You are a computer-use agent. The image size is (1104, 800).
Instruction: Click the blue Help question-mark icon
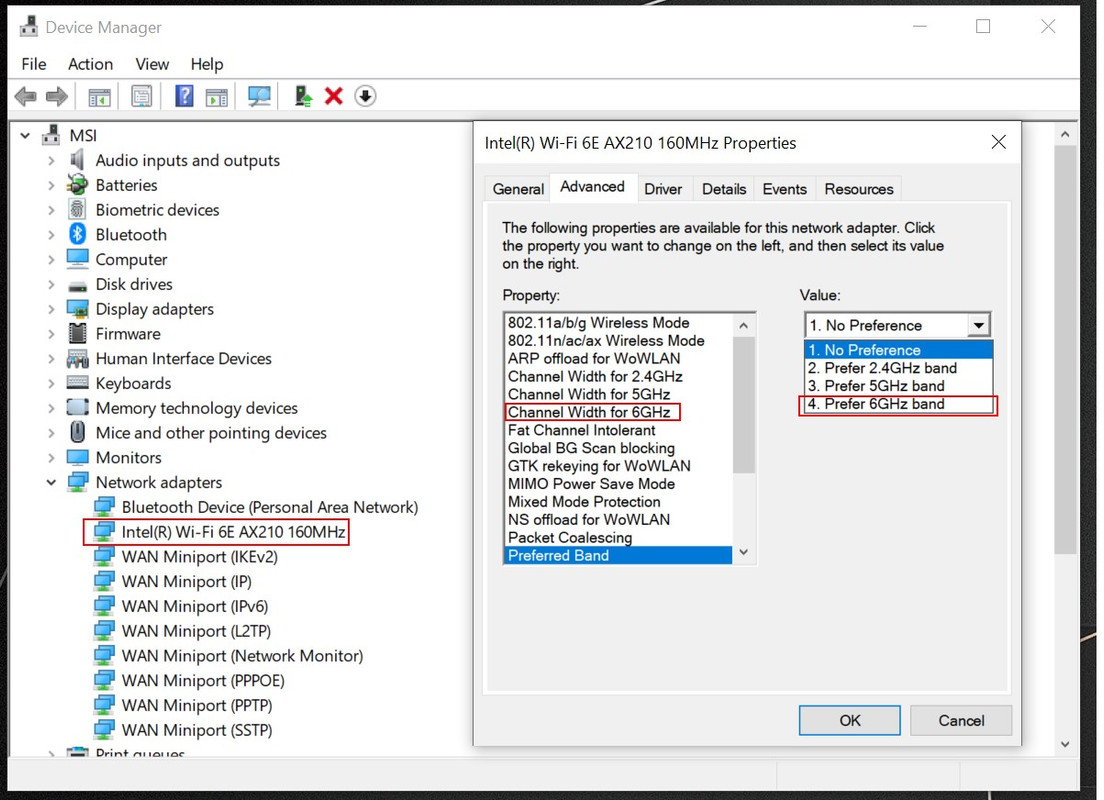184,96
